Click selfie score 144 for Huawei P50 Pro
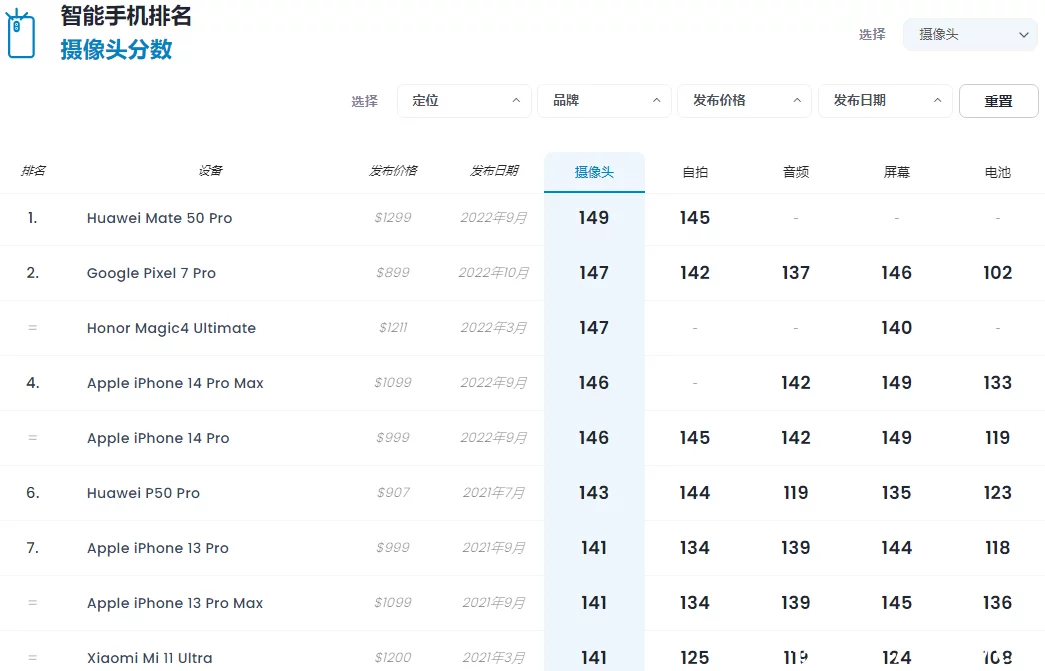1045x671 pixels. click(x=695, y=492)
